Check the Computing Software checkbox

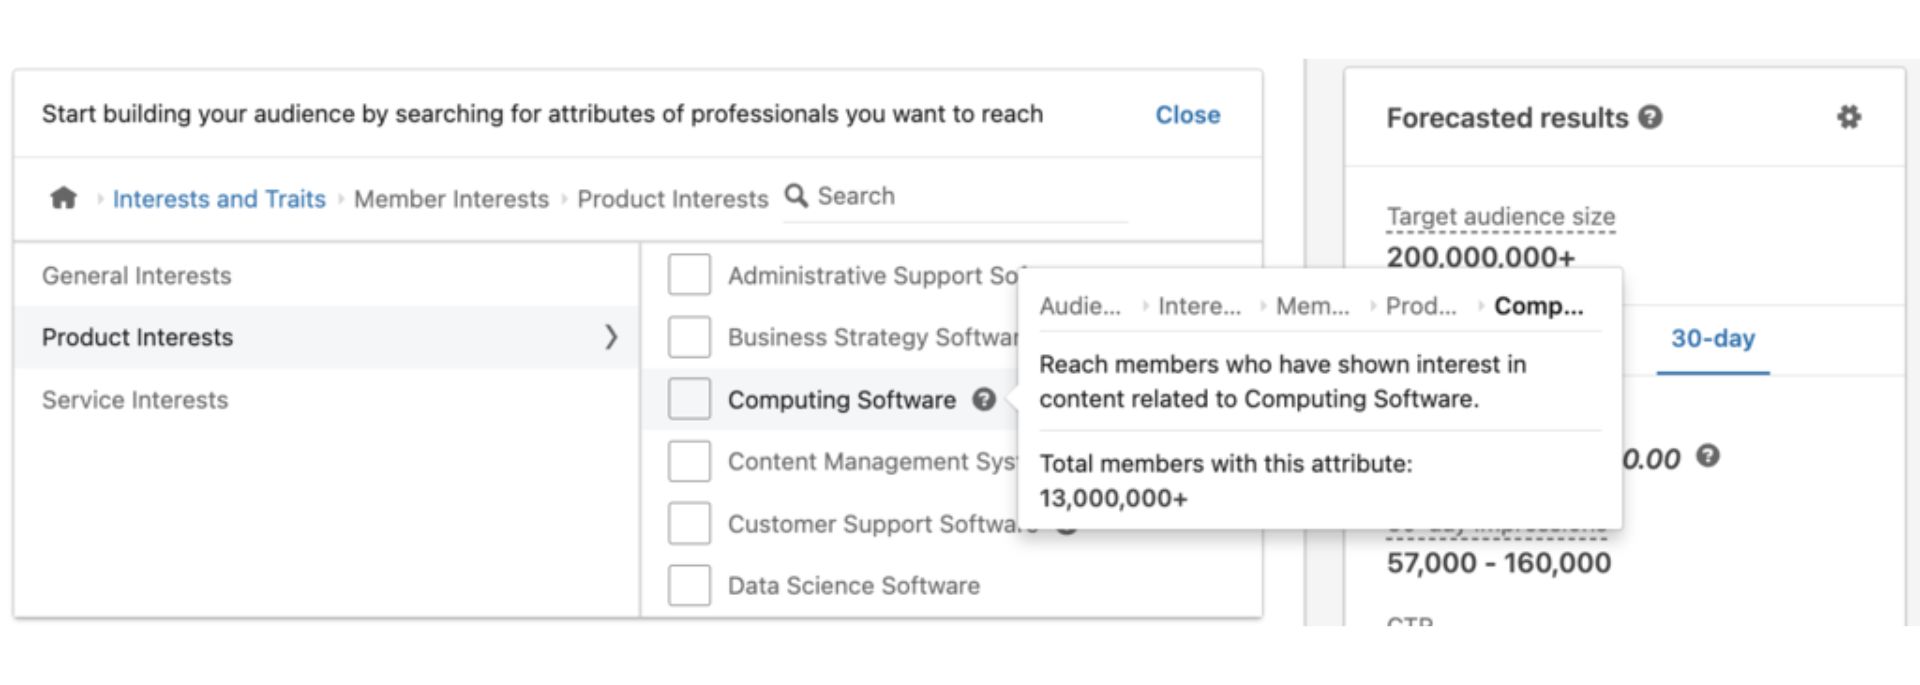click(688, 399)
